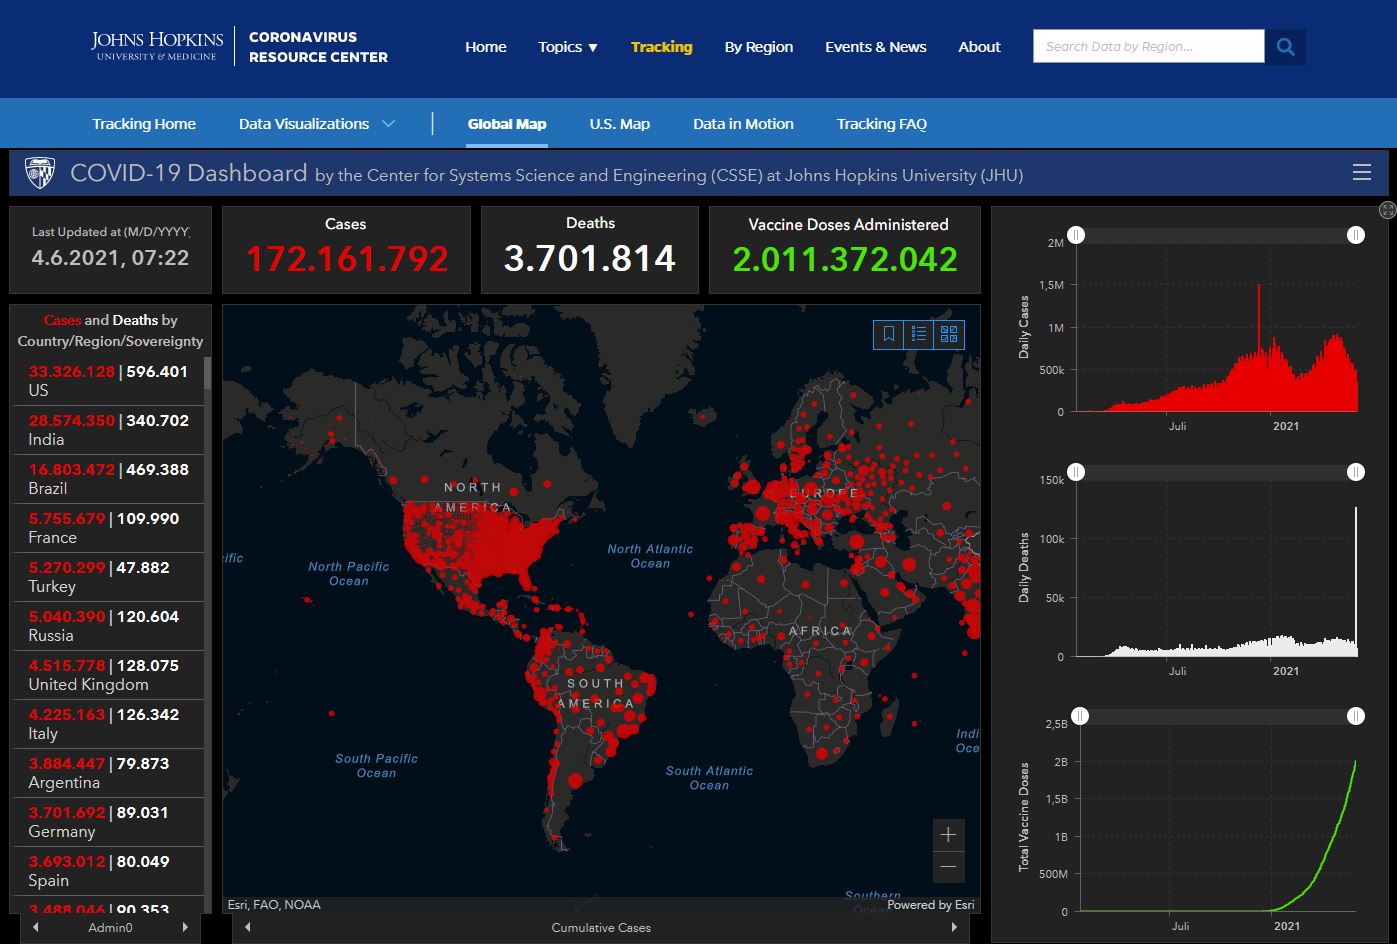Image resolution: width=1397 pixels, height=944 pixels.
Task: Open the Data in Motion tab
Action: point(743,124)
